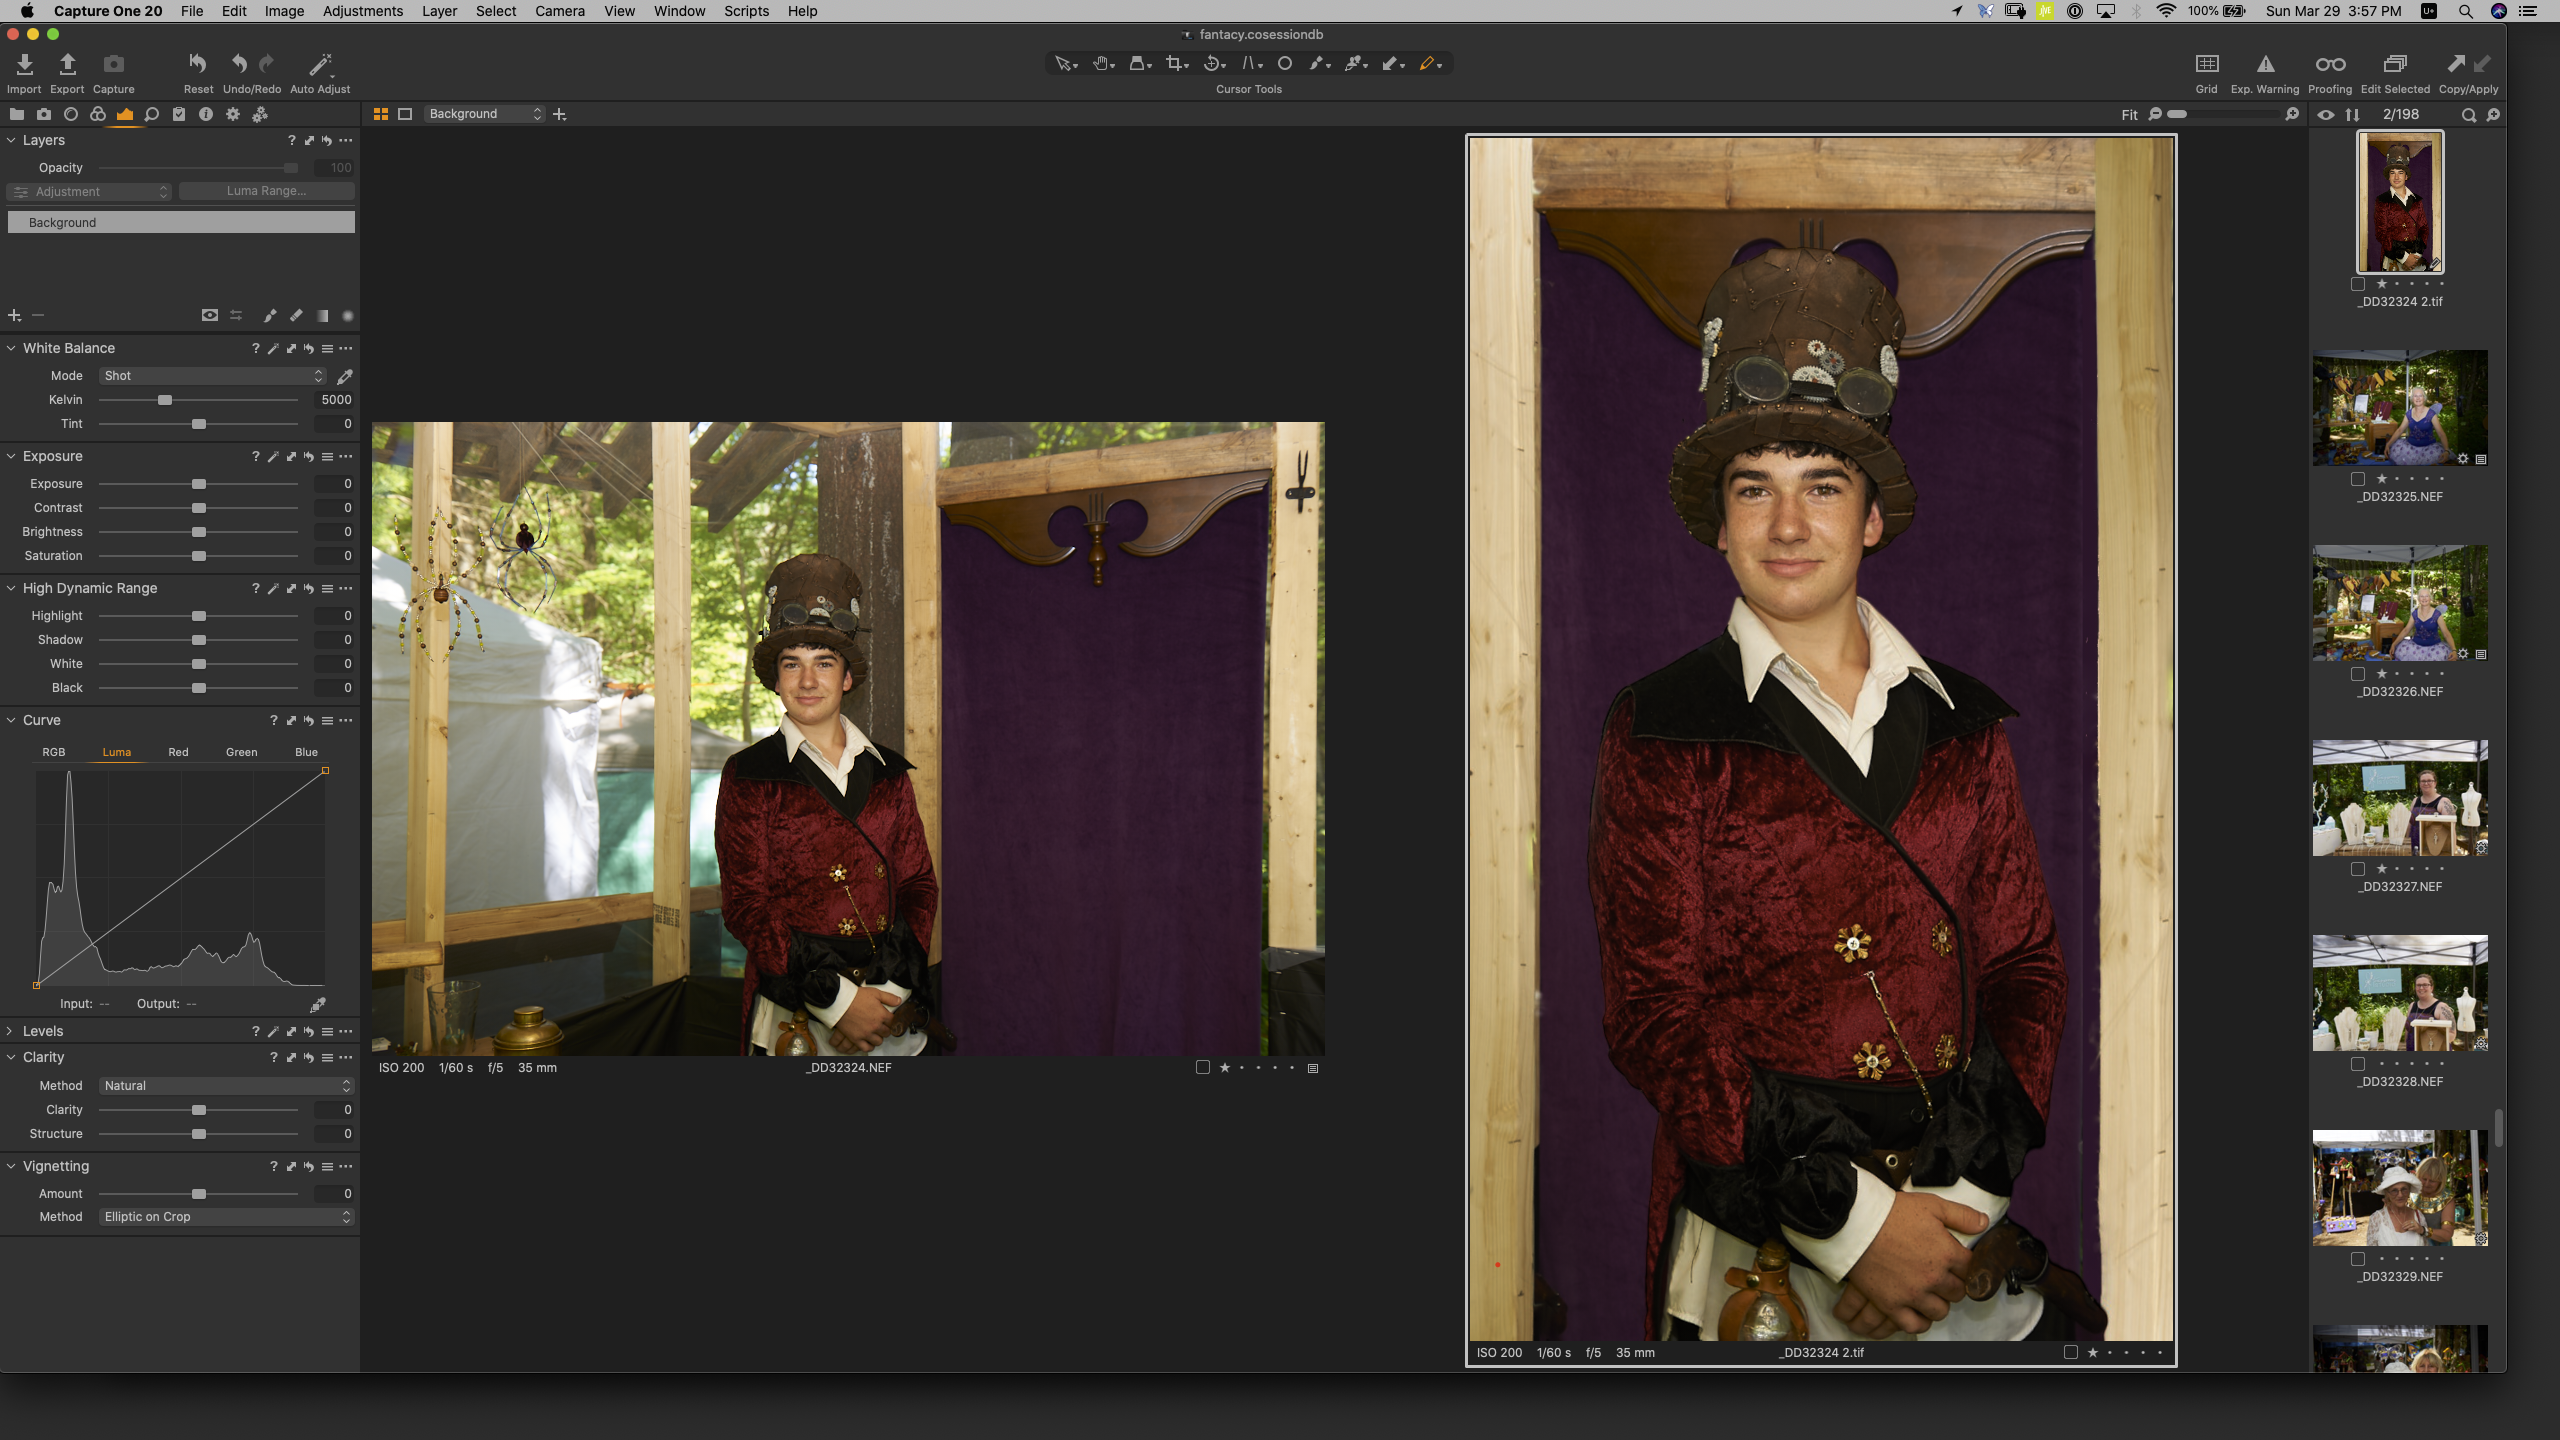Tick checkbox under _DD32324.NEF main image
Screen dimensions: 2560x1440
(1203, 1068)
